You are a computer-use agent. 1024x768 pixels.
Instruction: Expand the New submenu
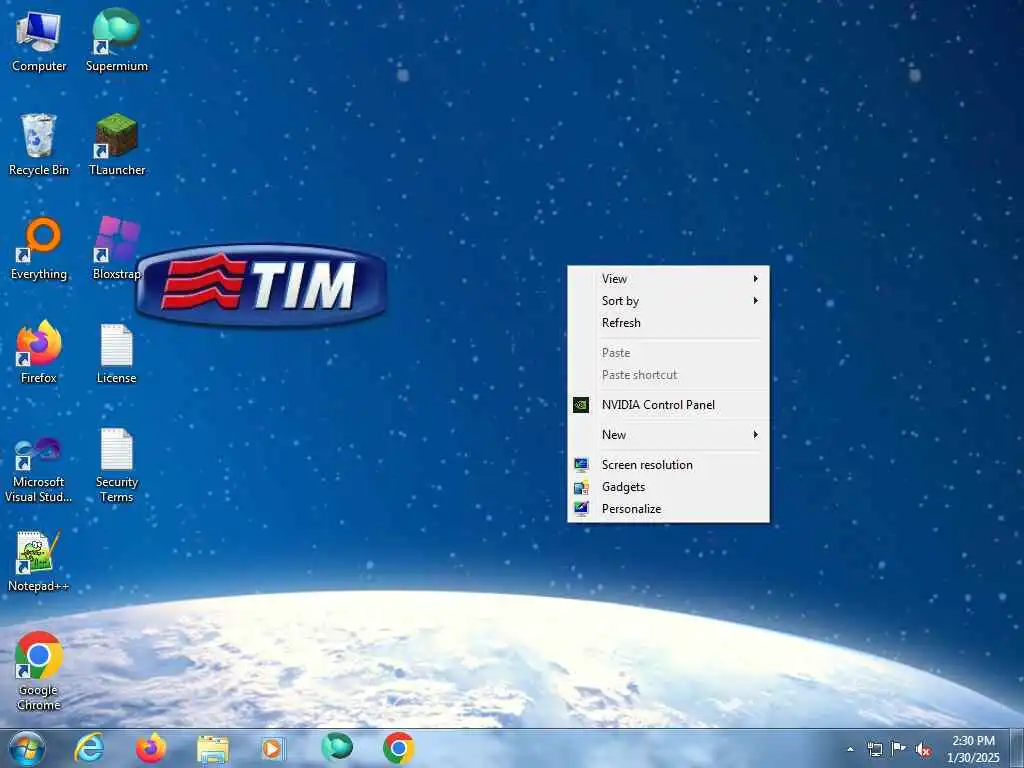tap(668, 435)
